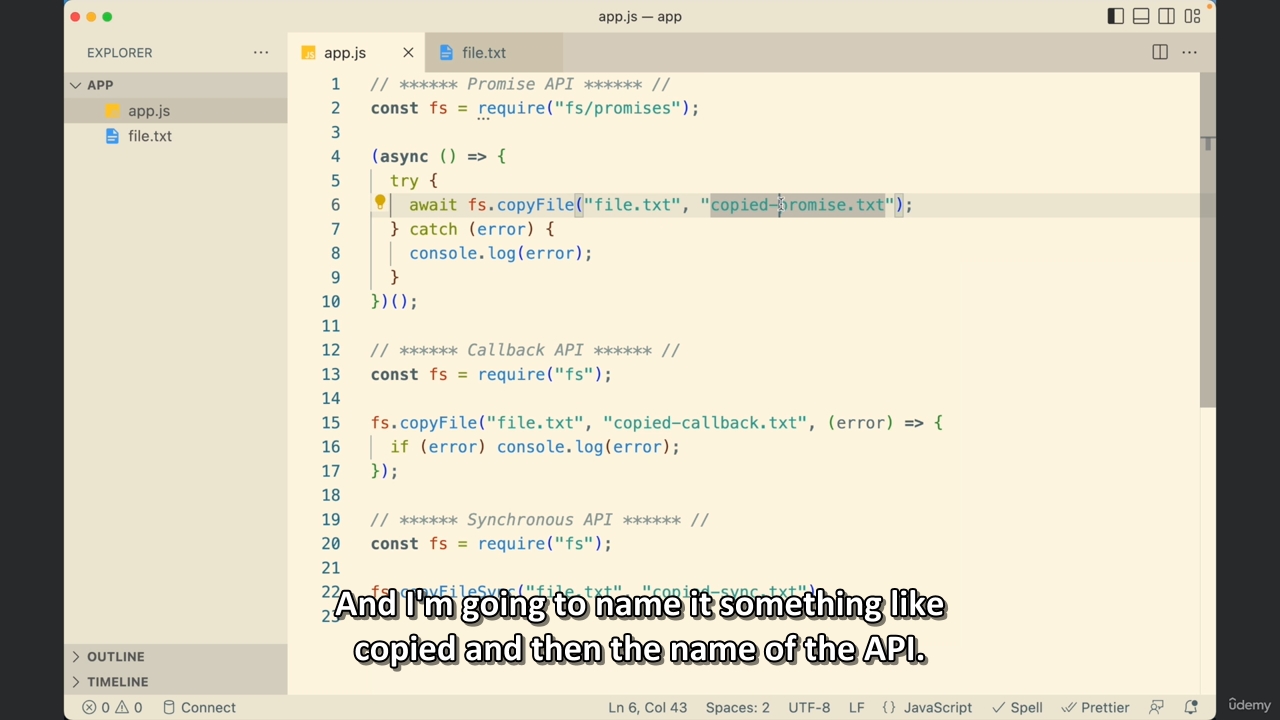Toggle the secondary sidebar layout icon
This screenshot has height=720, width=1280.
(x=1166, y=16)
